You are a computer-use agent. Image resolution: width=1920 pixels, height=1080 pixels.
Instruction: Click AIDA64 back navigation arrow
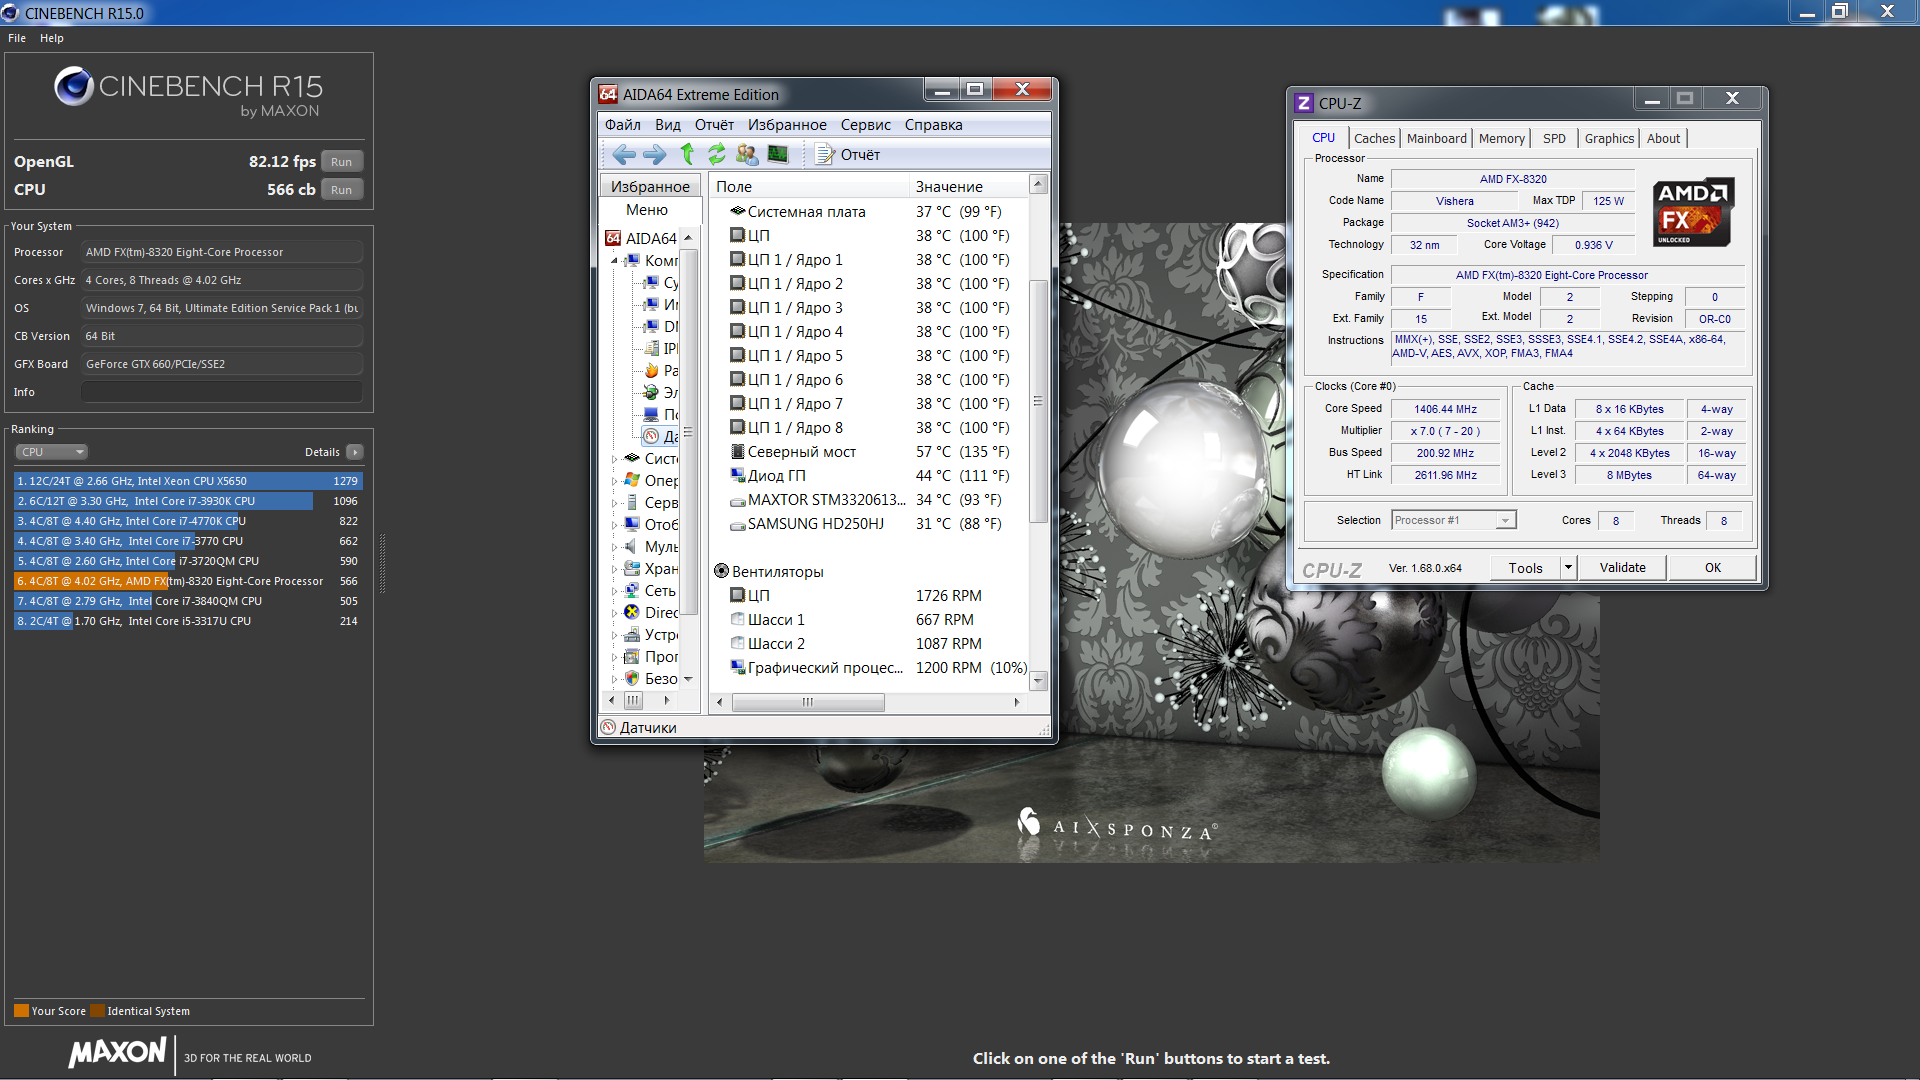(624, 154)
